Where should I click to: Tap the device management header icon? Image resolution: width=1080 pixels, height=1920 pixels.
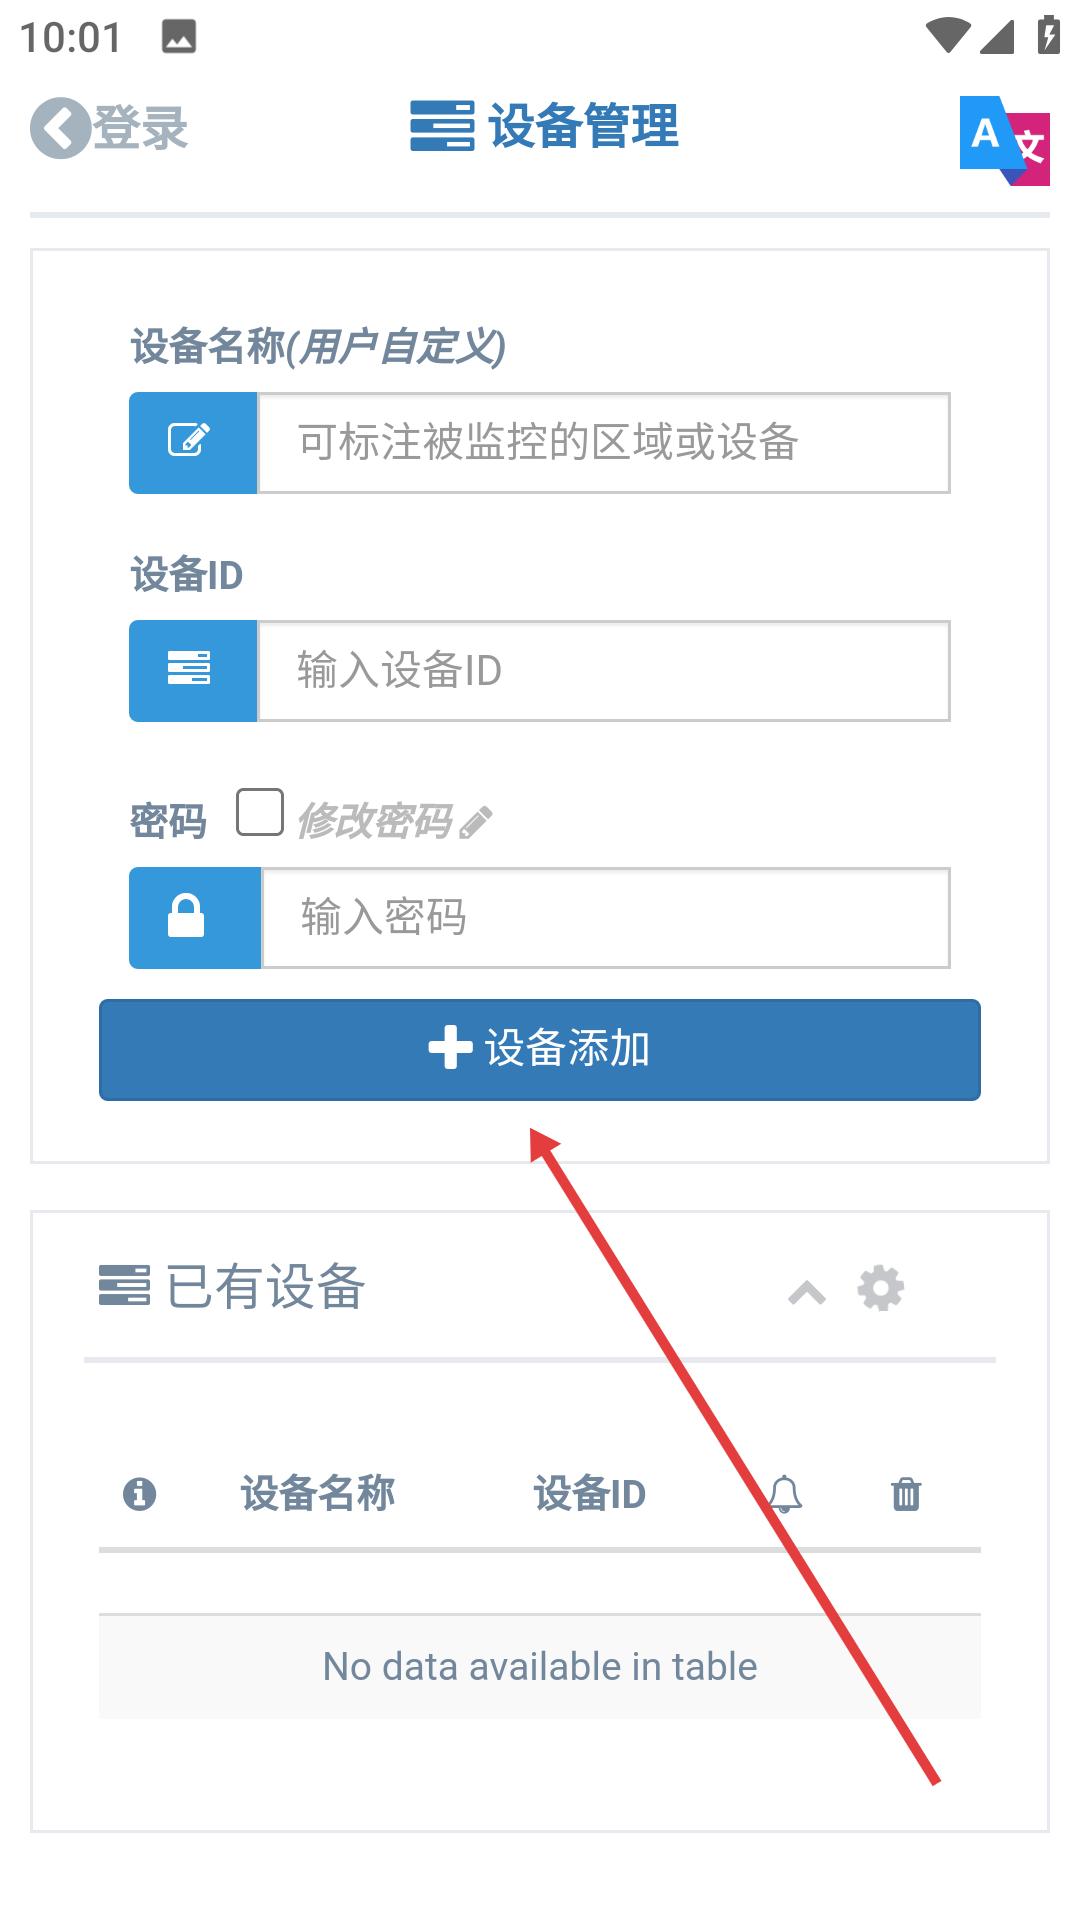442,126
